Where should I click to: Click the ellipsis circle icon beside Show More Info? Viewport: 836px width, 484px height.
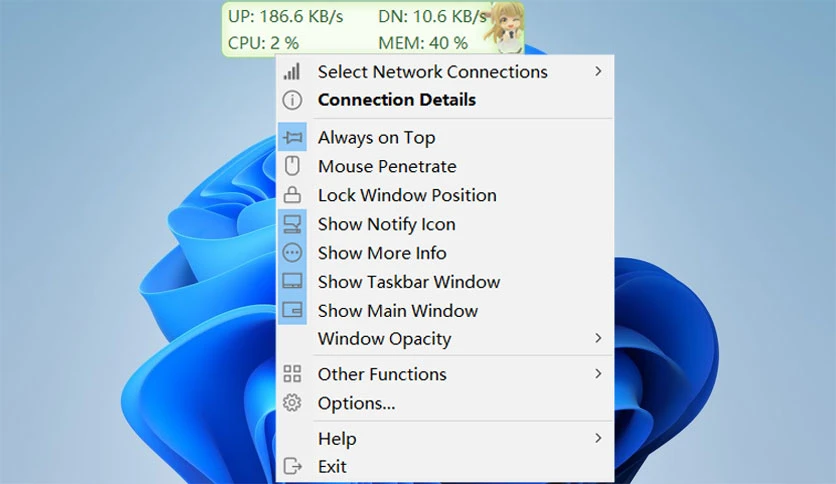(x=292, y=253)
